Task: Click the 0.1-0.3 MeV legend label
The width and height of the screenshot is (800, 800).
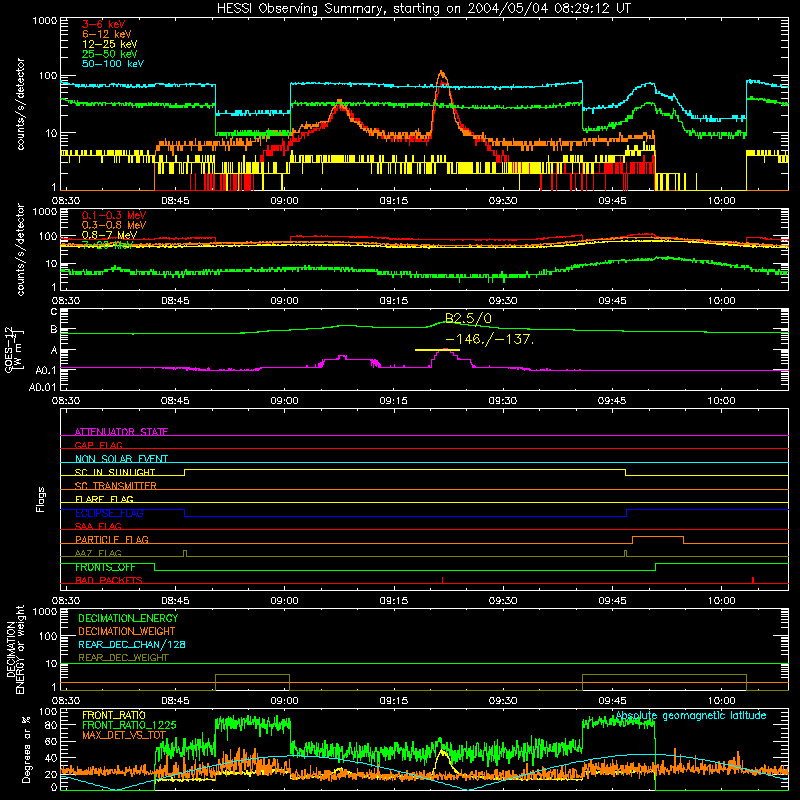Action: coord(114,215)
